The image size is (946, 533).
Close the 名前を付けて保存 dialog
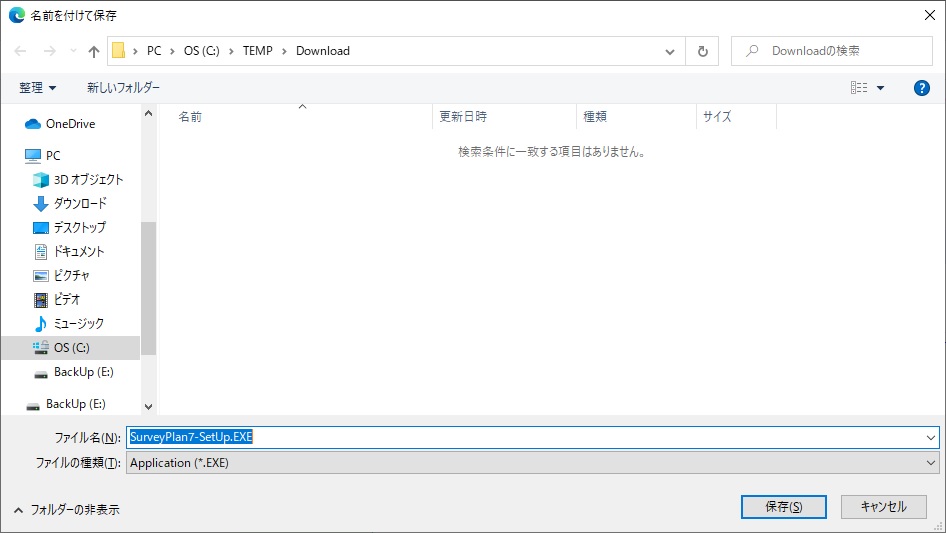click(930, 15)
